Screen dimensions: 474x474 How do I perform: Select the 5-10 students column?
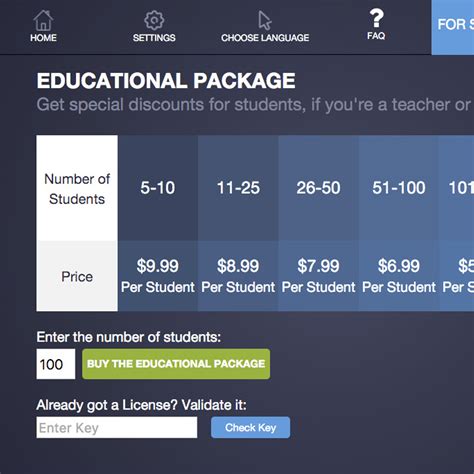tap(158, 188)
